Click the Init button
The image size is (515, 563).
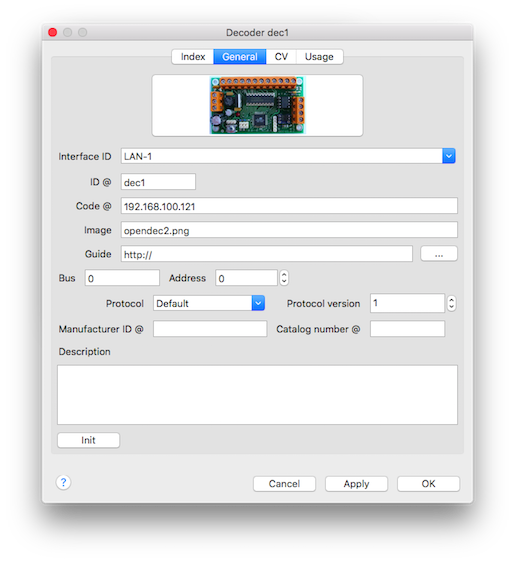[x=88, y=440]
